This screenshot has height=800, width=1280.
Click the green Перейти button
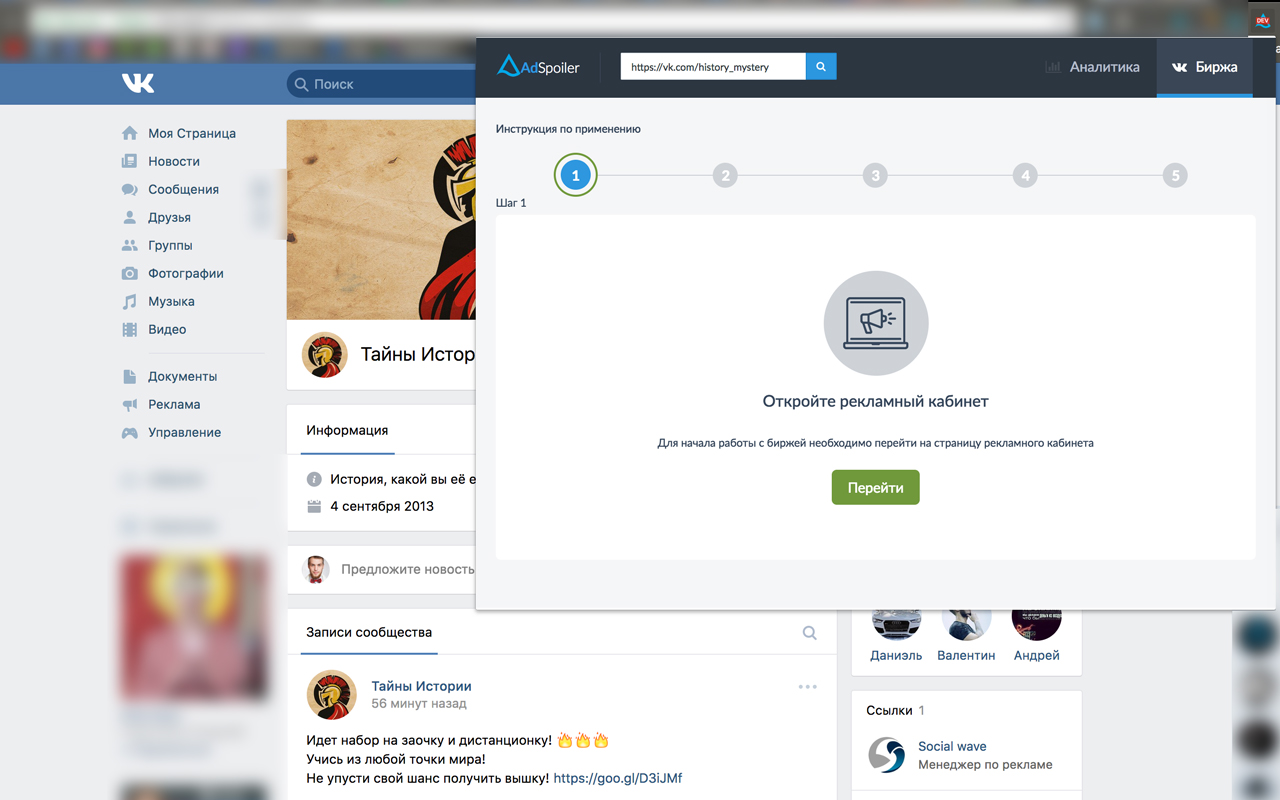[x=875, y=488]
